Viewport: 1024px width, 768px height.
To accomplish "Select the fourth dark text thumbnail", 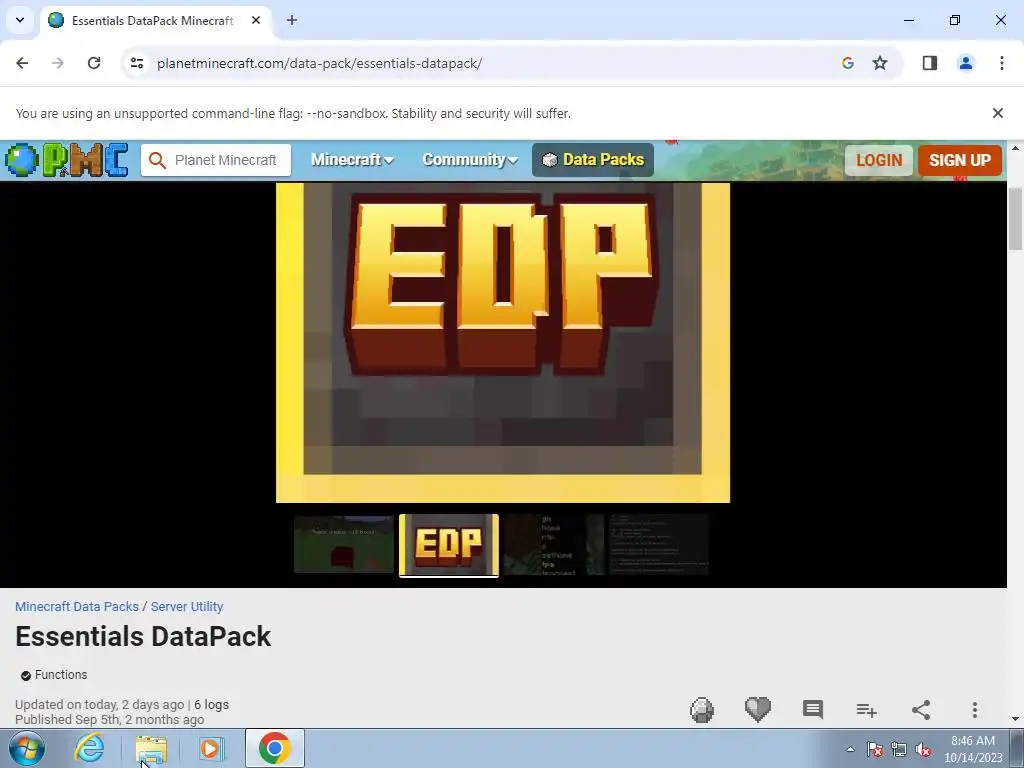I will point(659,545).
